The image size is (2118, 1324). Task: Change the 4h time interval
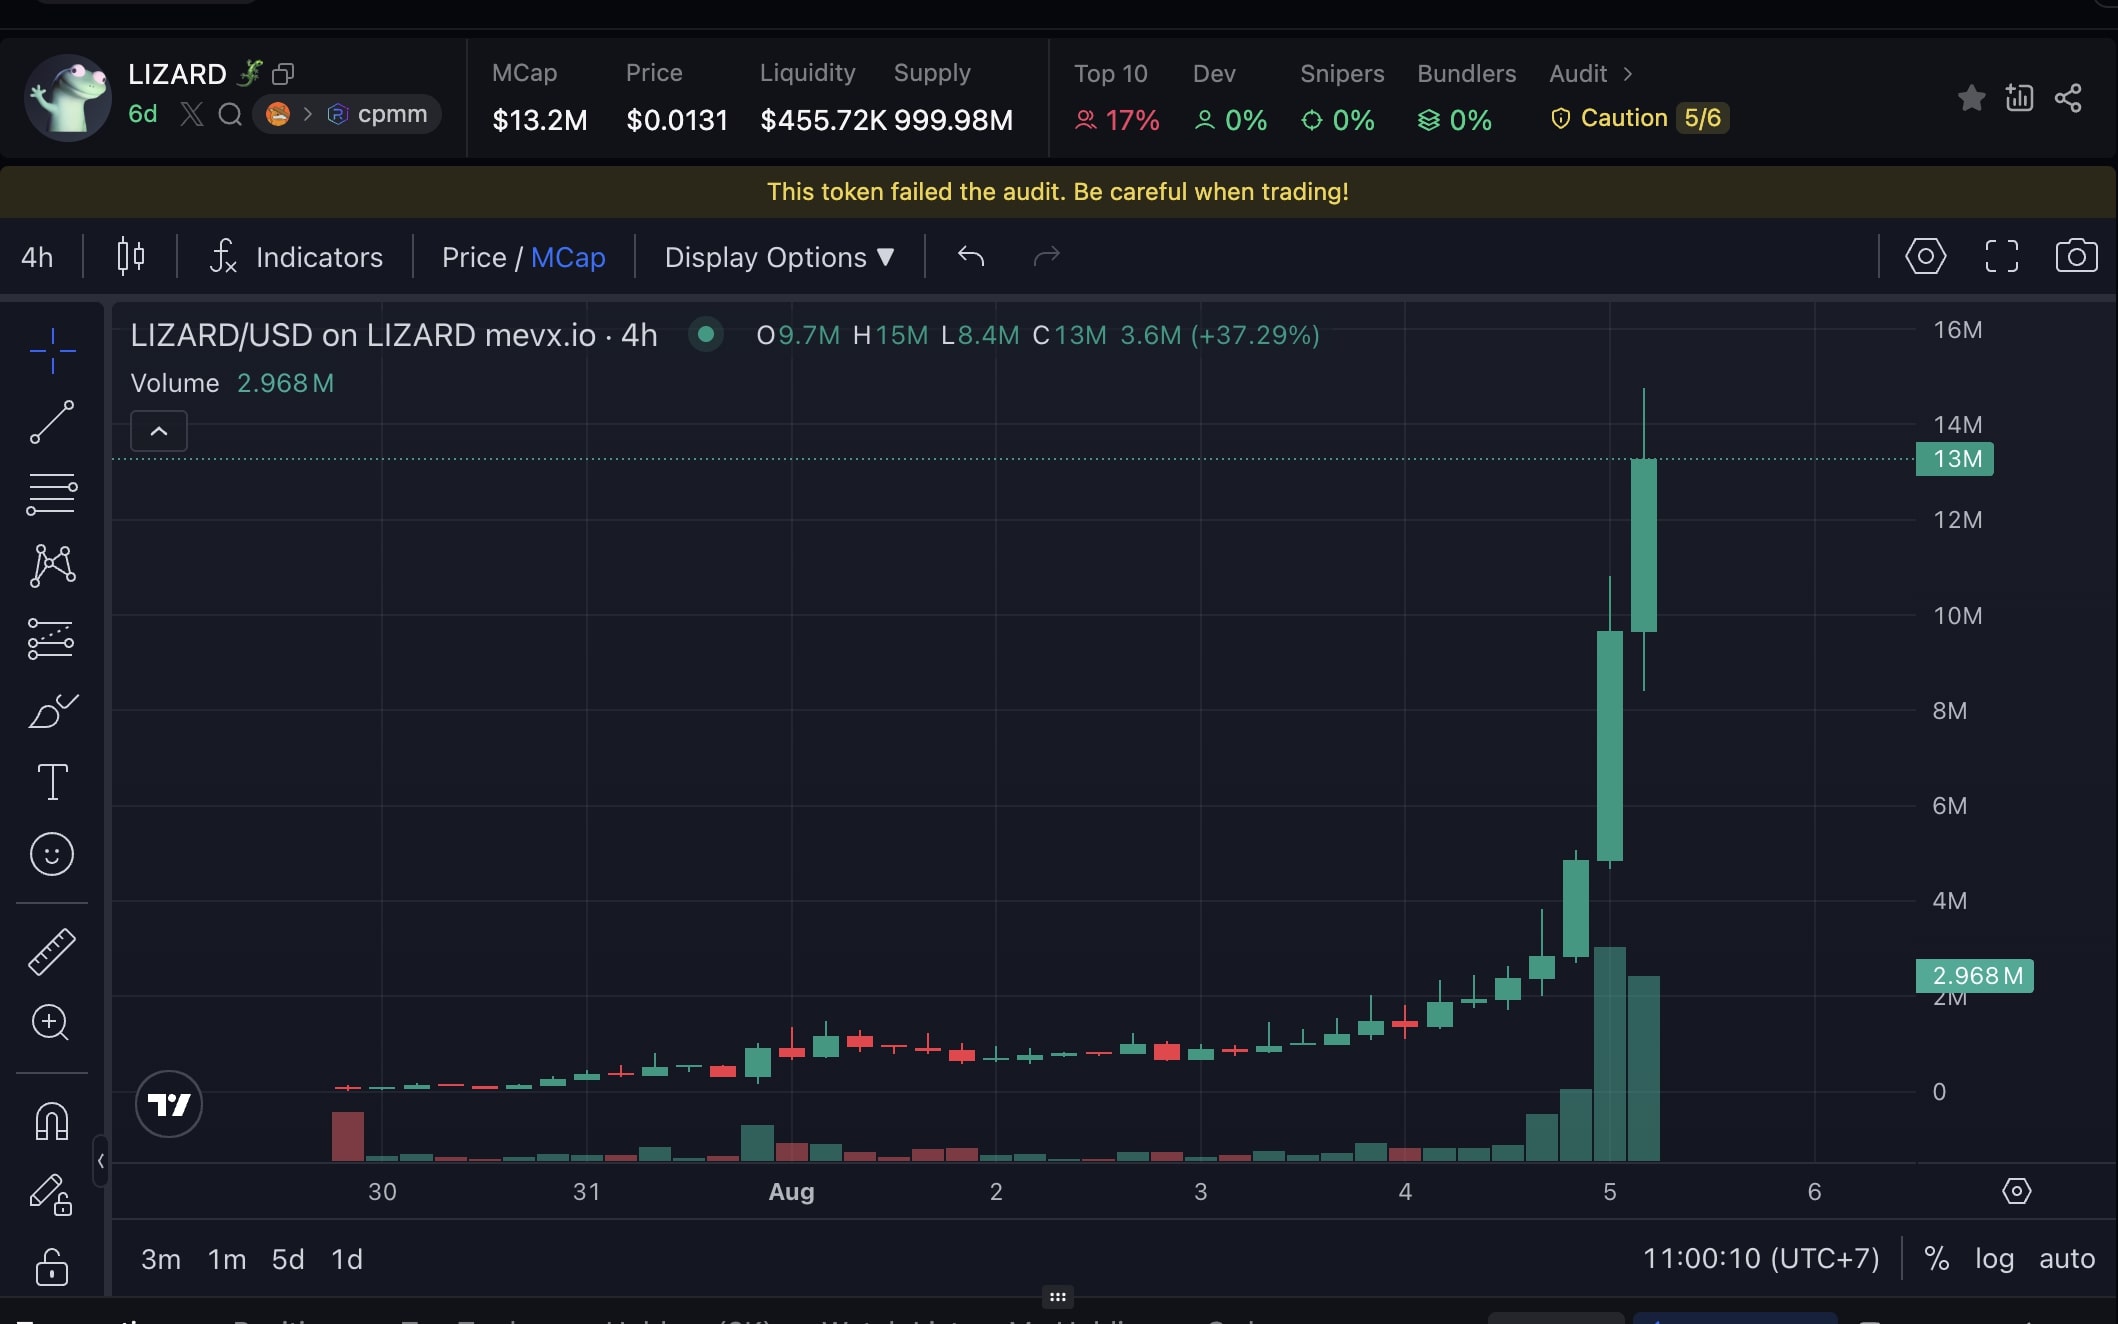37,257
